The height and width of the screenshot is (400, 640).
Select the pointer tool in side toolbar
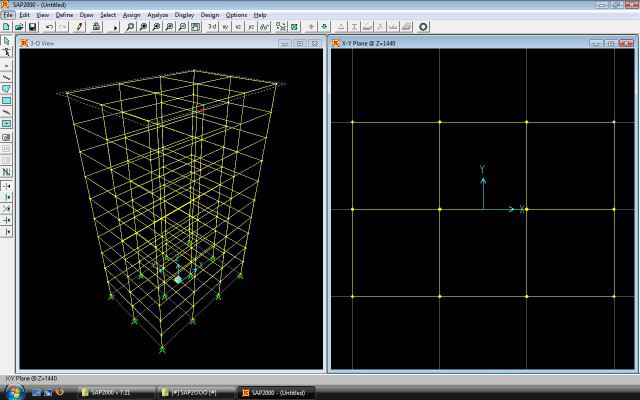[x=7, y=40]
